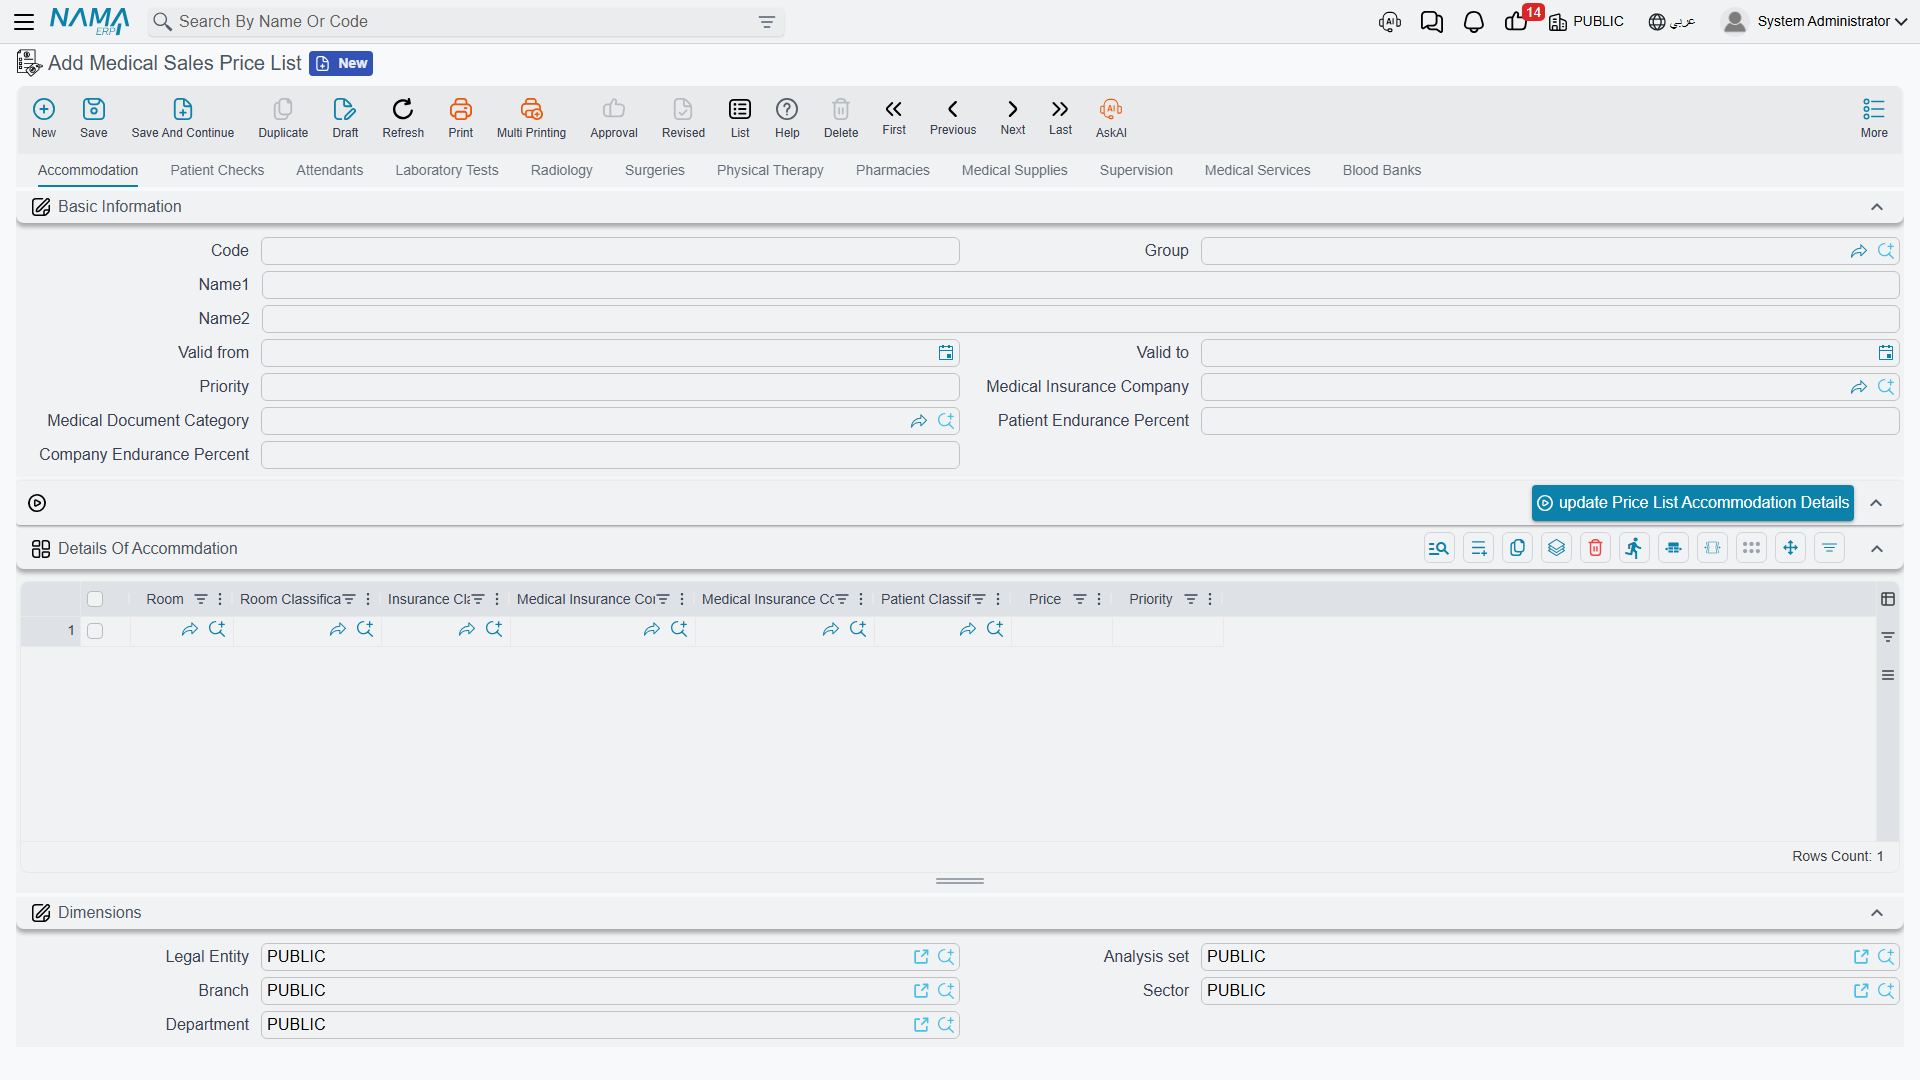Open Surgeries tab
Viewport: 1920px width, 1080px height.
[x=654, y=170]
